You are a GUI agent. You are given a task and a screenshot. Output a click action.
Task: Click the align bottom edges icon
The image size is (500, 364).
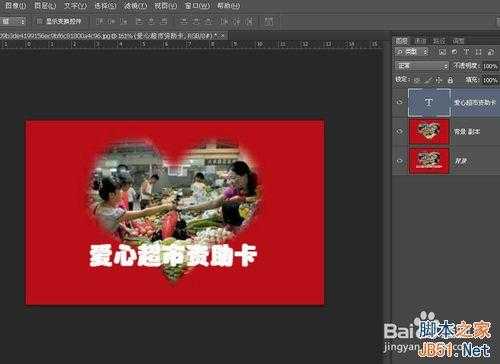point(123,21)
